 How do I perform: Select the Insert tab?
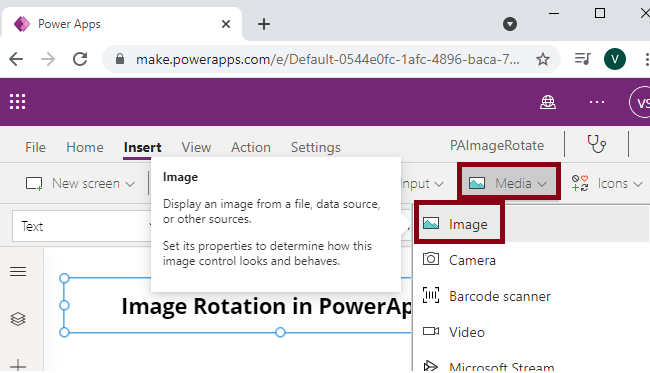142,147
